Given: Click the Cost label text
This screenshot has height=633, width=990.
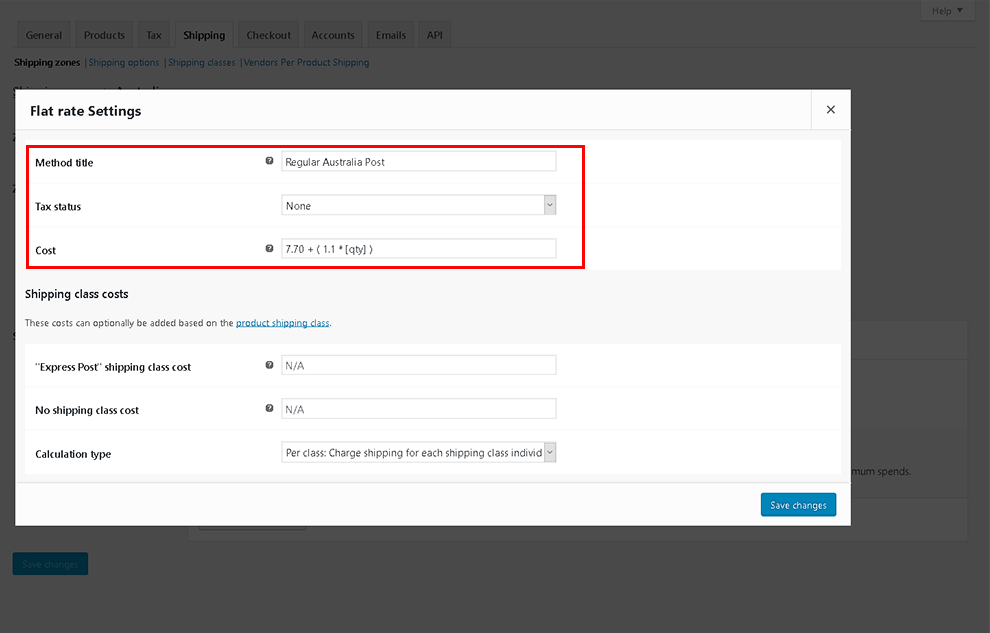Looking at the screenshot, I should click(x=45, y=251).
